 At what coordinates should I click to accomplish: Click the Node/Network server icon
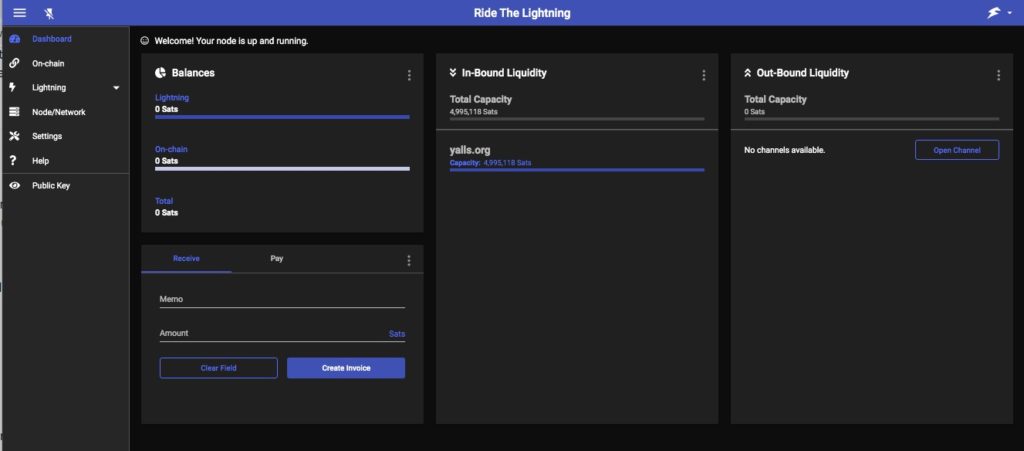point(14,112)
